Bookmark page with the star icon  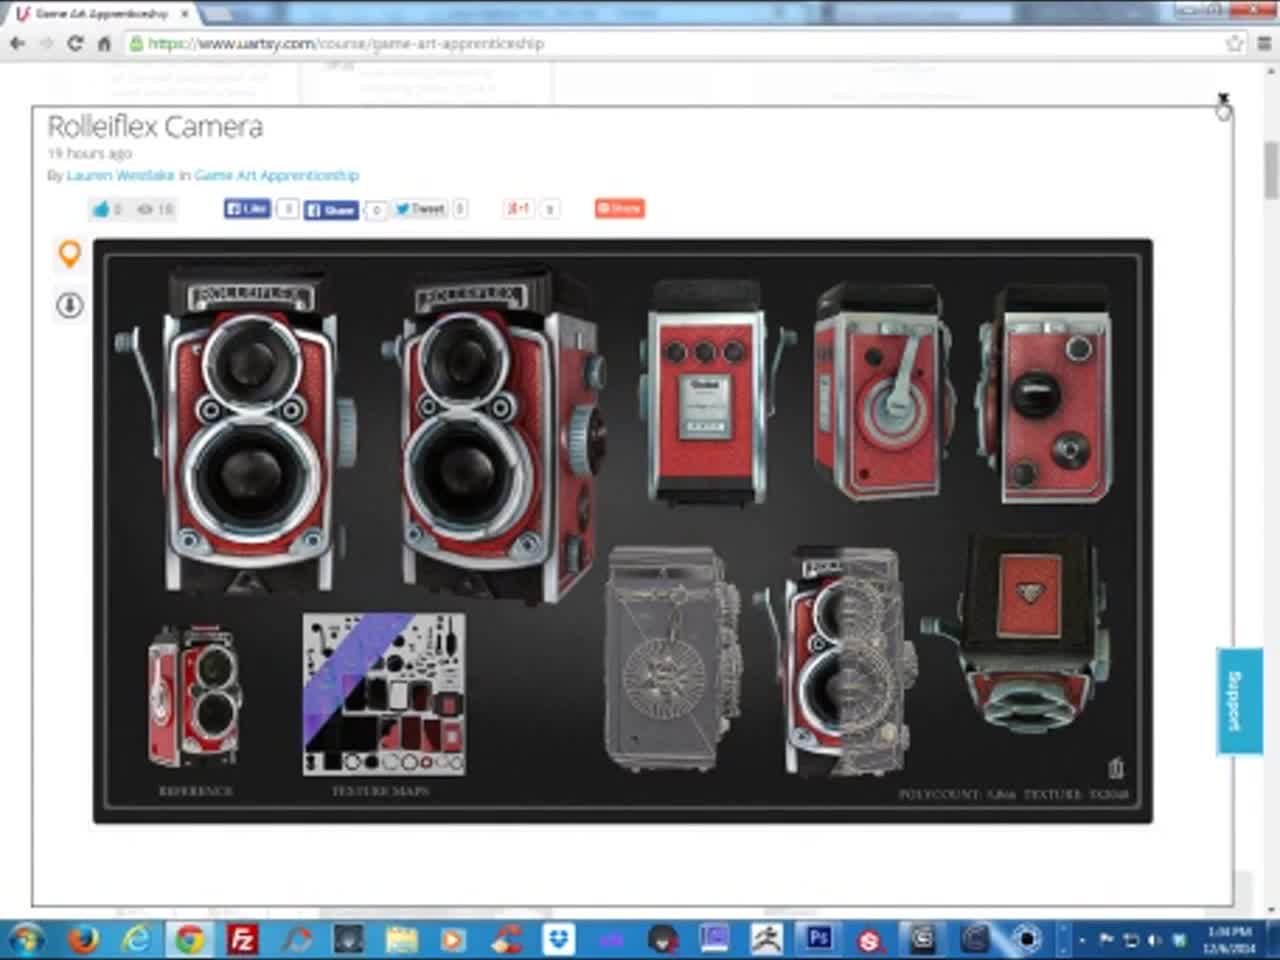pyautogui.click(x=1235, y=43)
